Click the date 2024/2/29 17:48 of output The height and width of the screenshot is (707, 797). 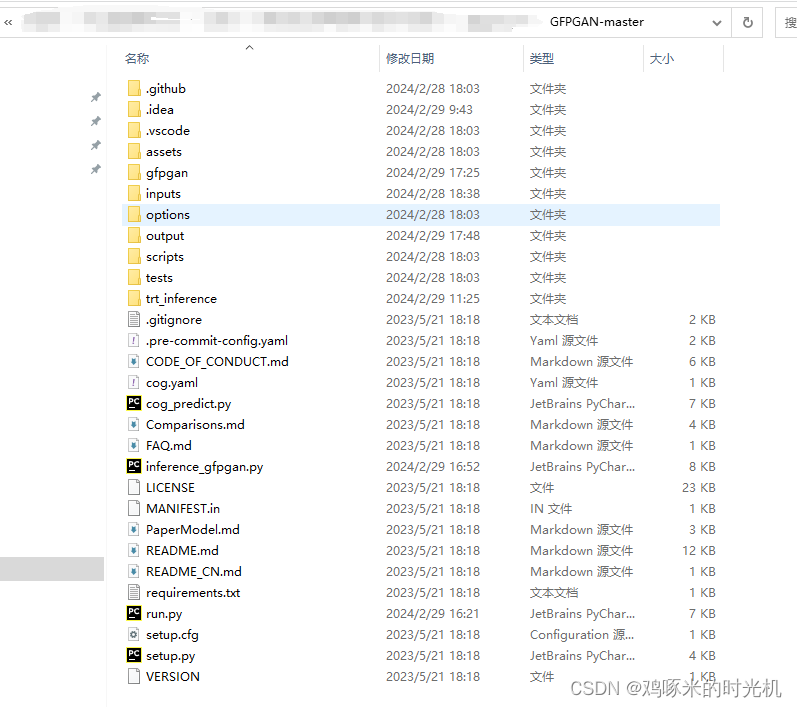click(433, 236)
